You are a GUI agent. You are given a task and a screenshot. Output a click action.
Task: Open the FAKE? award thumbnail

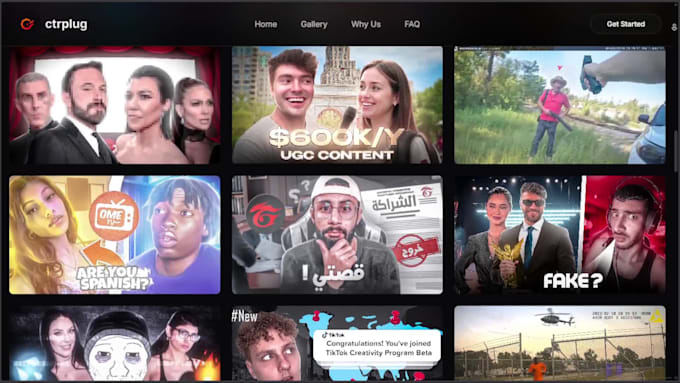[560, 235]
